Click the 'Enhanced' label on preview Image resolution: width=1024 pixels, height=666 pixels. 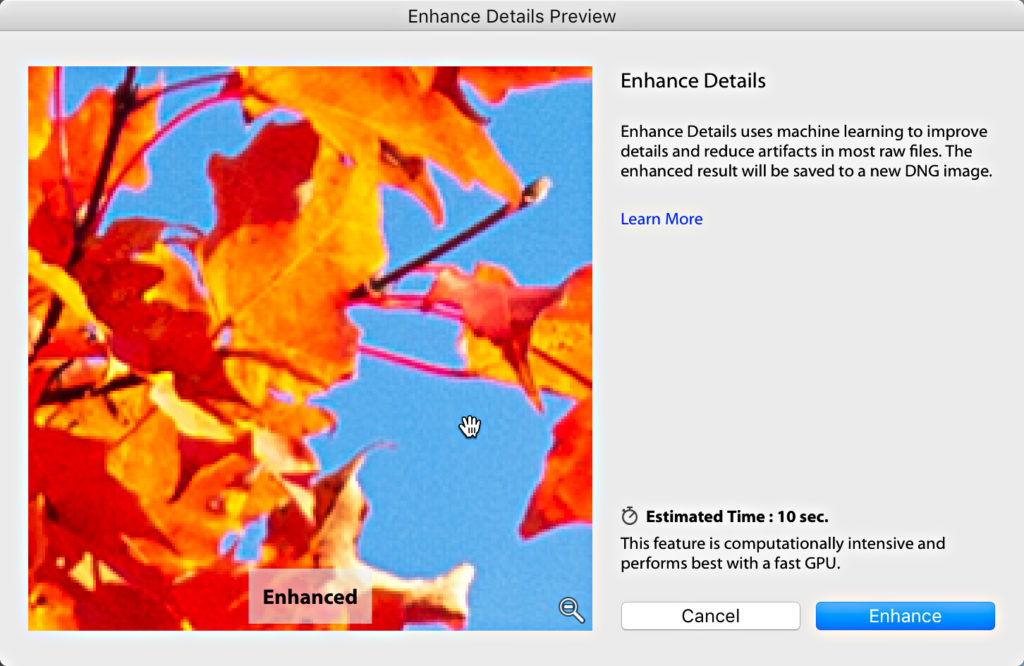coord(310,597)
